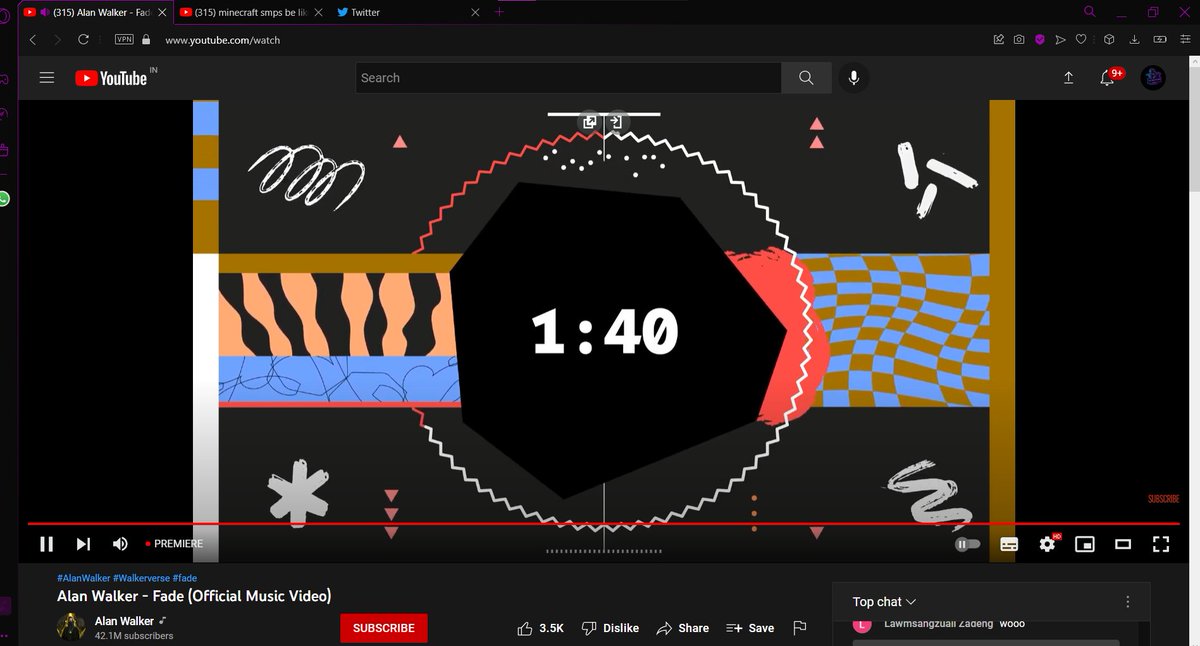Click the PREMIERE live indicator
This screenshot has height=646, width=1200.
pyautogui.click(x=174, y=544)
